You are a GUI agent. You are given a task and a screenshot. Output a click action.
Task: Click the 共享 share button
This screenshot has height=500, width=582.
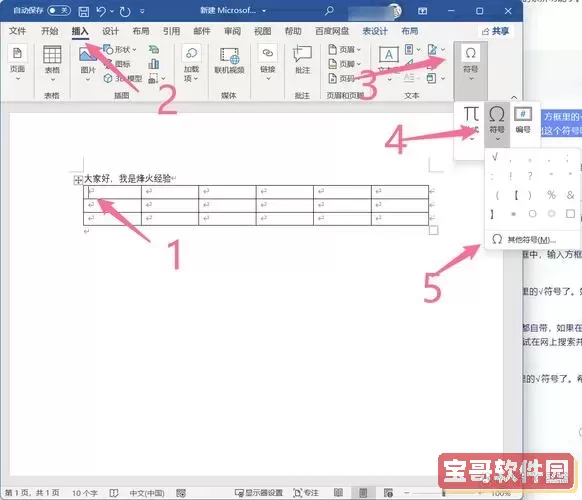click(x=496, y=31)
